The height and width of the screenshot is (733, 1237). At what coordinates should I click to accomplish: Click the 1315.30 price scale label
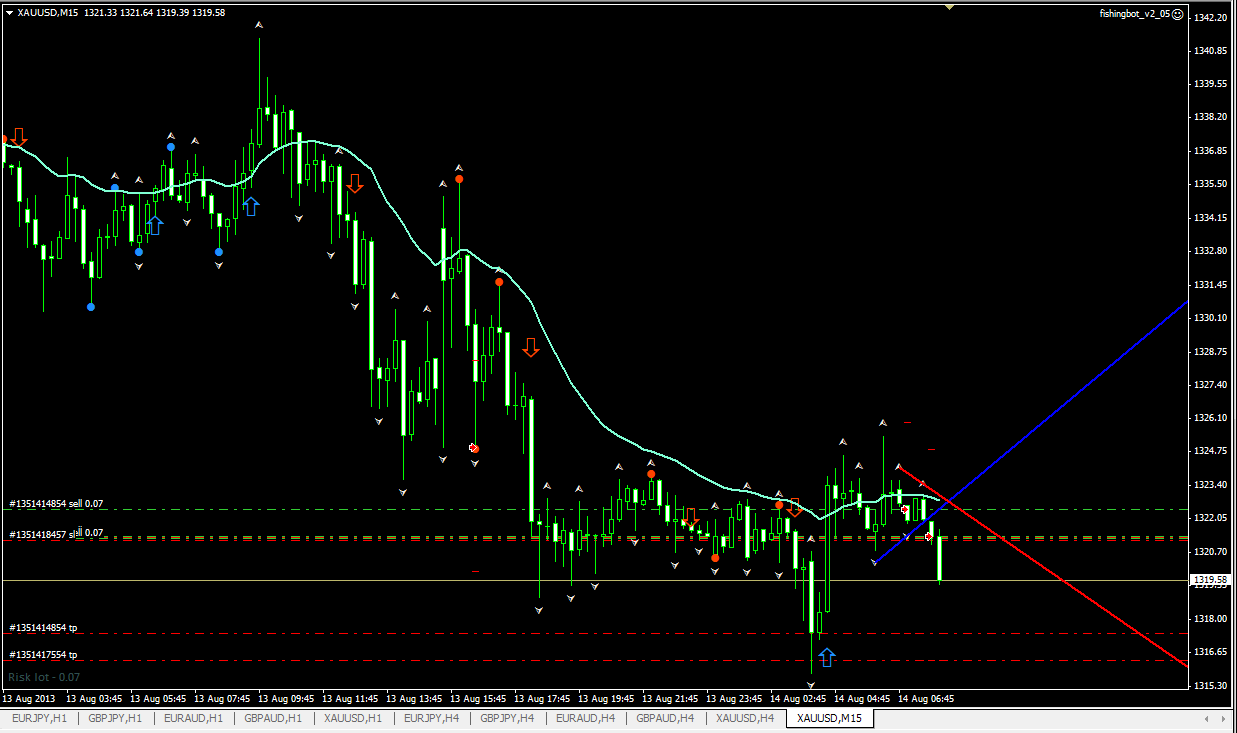1211,685
